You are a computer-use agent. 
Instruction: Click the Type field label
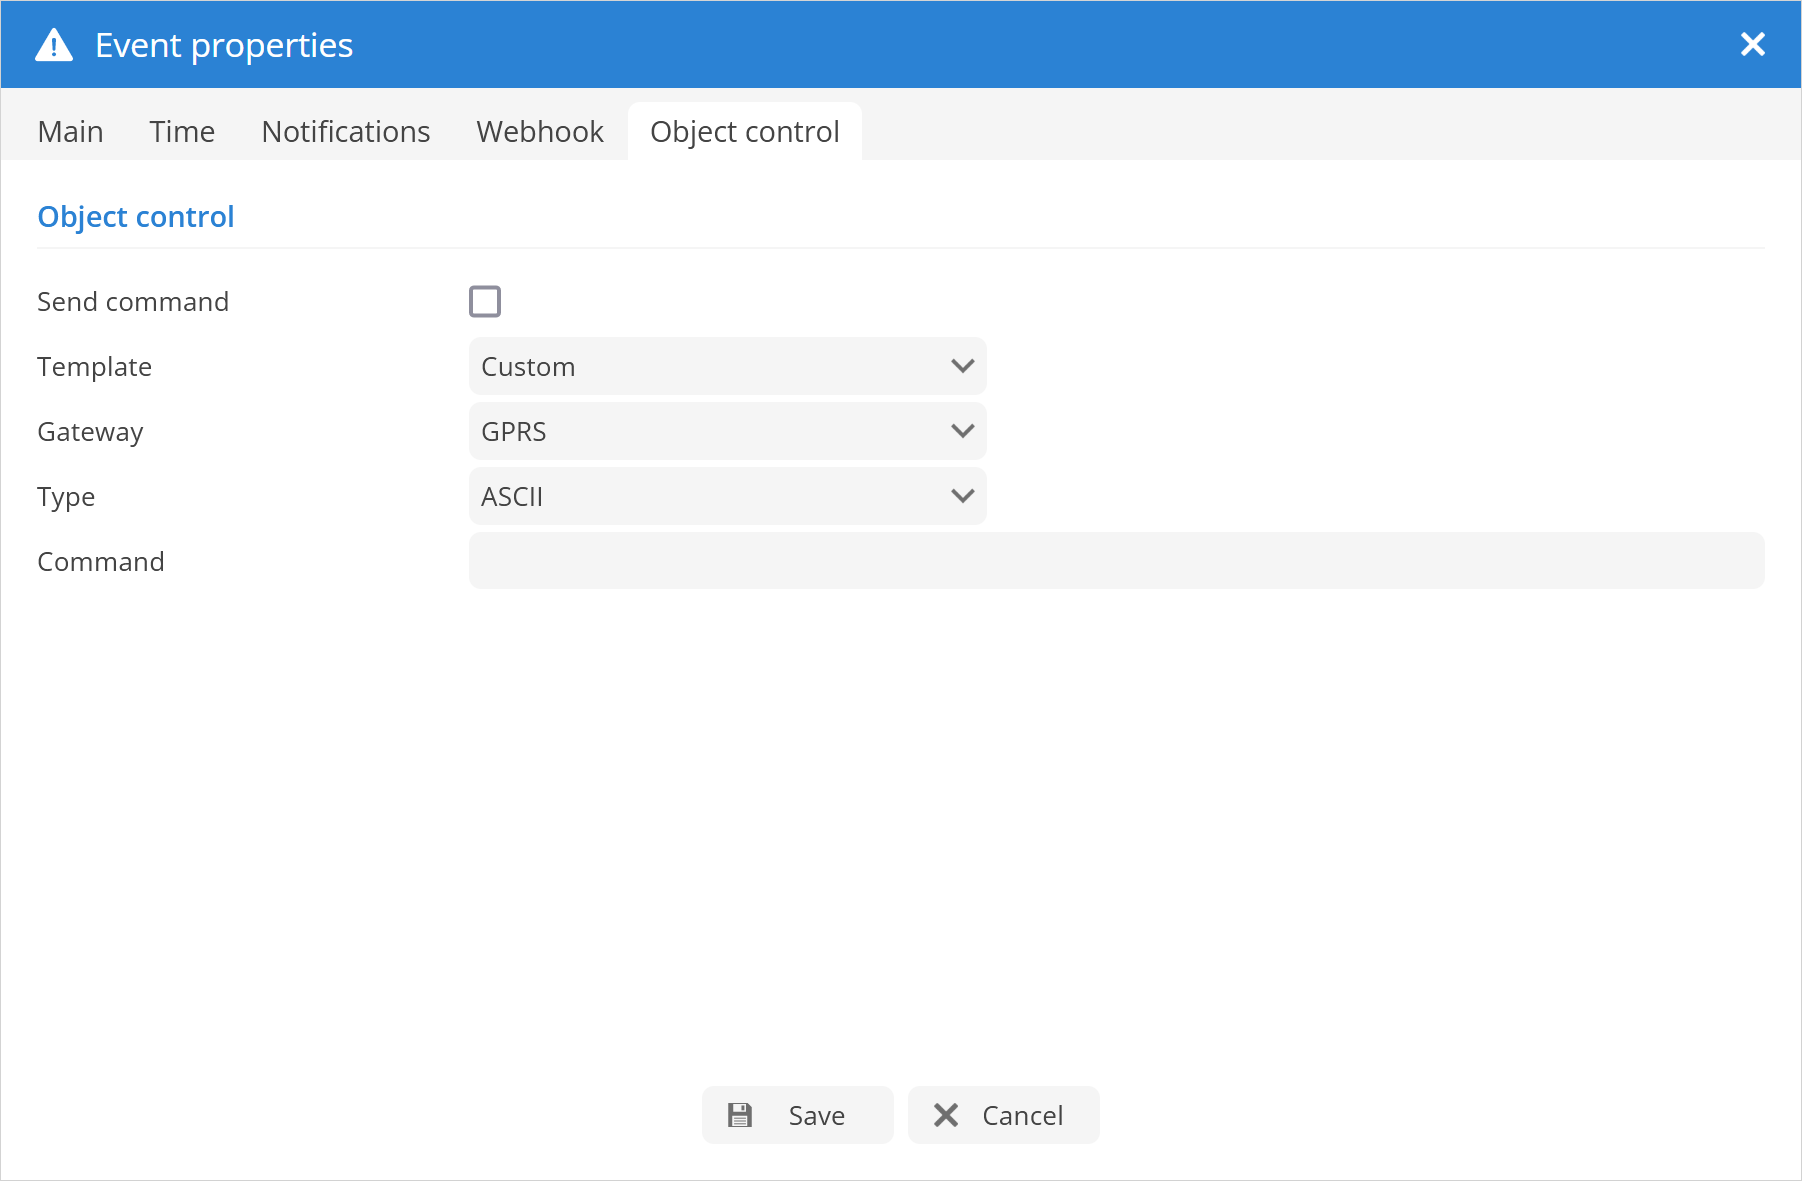pyautogui.click(x=66, y=497)
